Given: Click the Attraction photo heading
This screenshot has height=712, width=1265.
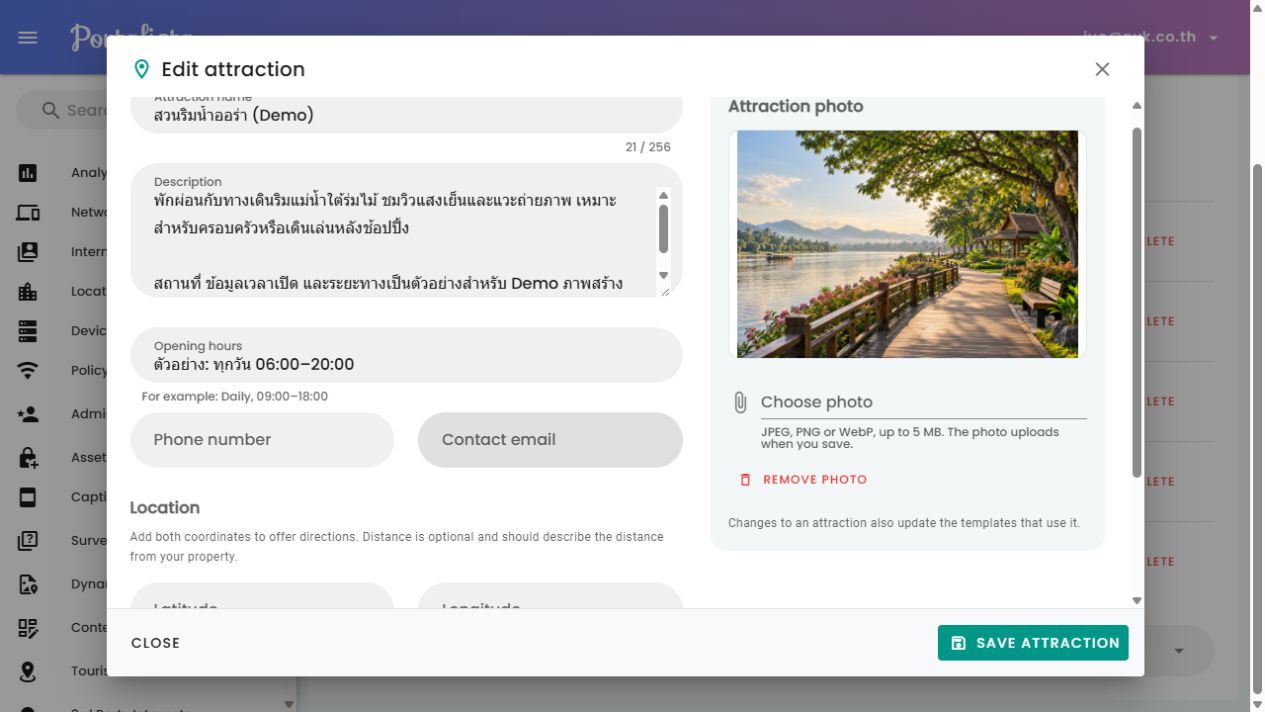Looking at the screenshot, I should click(x=796, y=107).
